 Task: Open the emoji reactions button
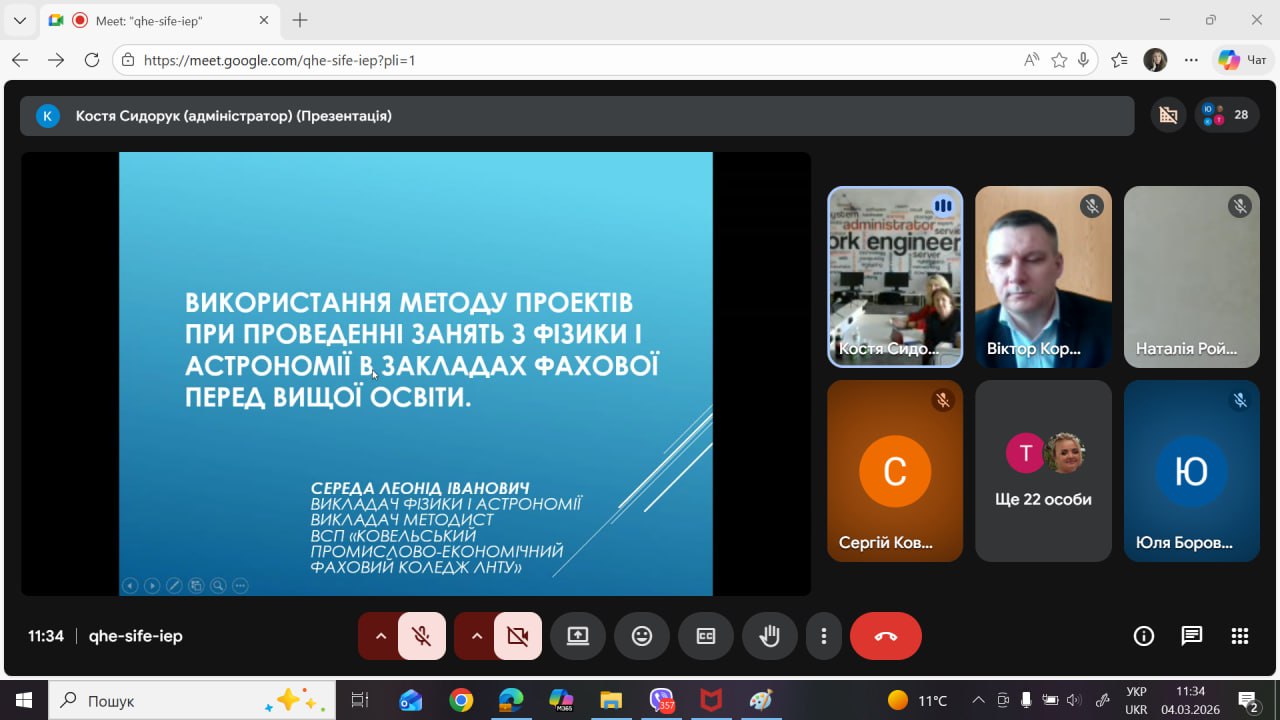coord(642,636)
